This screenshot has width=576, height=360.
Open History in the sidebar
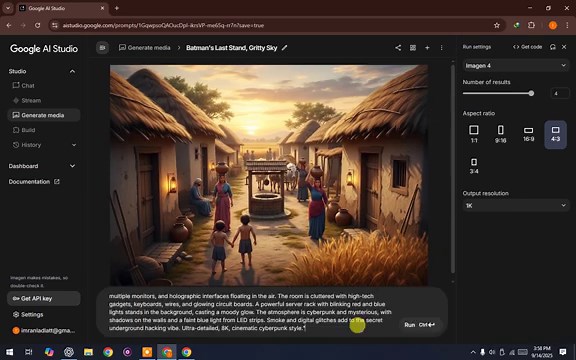31,145
